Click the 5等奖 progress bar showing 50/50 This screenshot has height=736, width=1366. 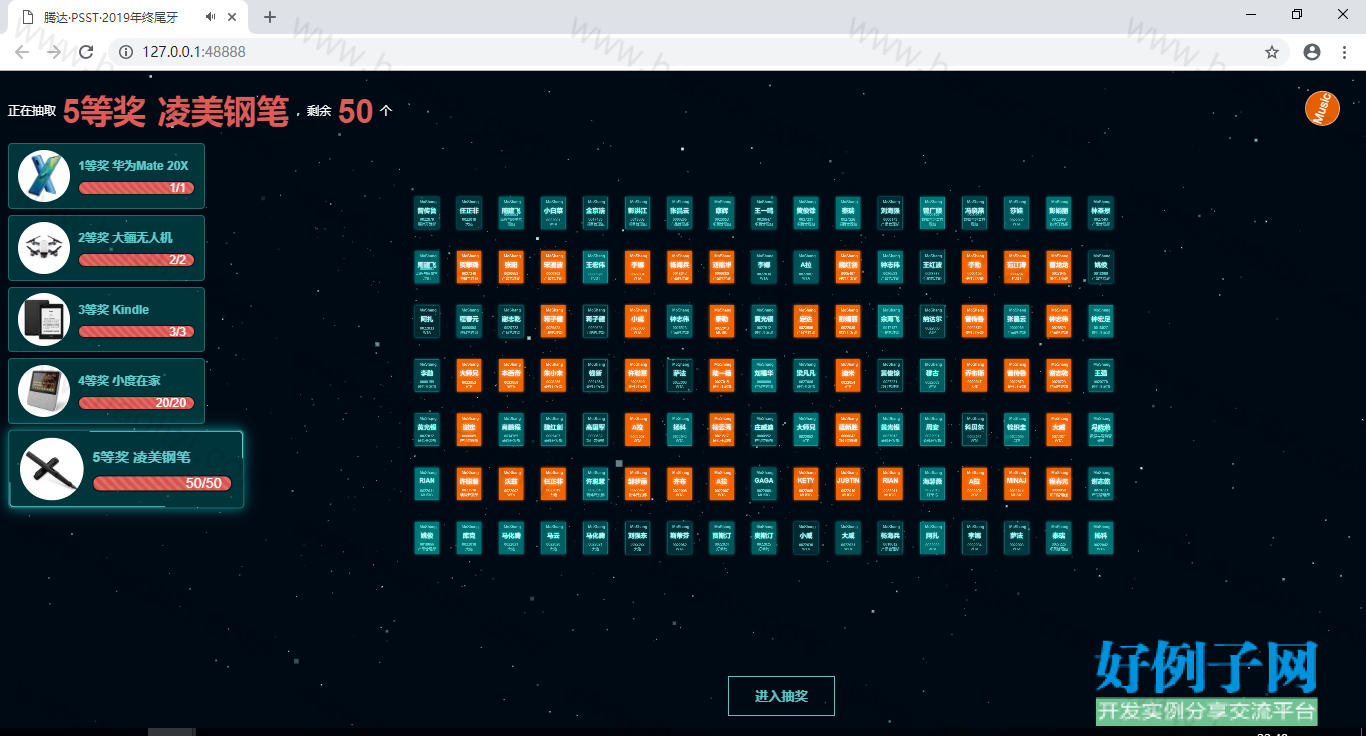point(162,483)
